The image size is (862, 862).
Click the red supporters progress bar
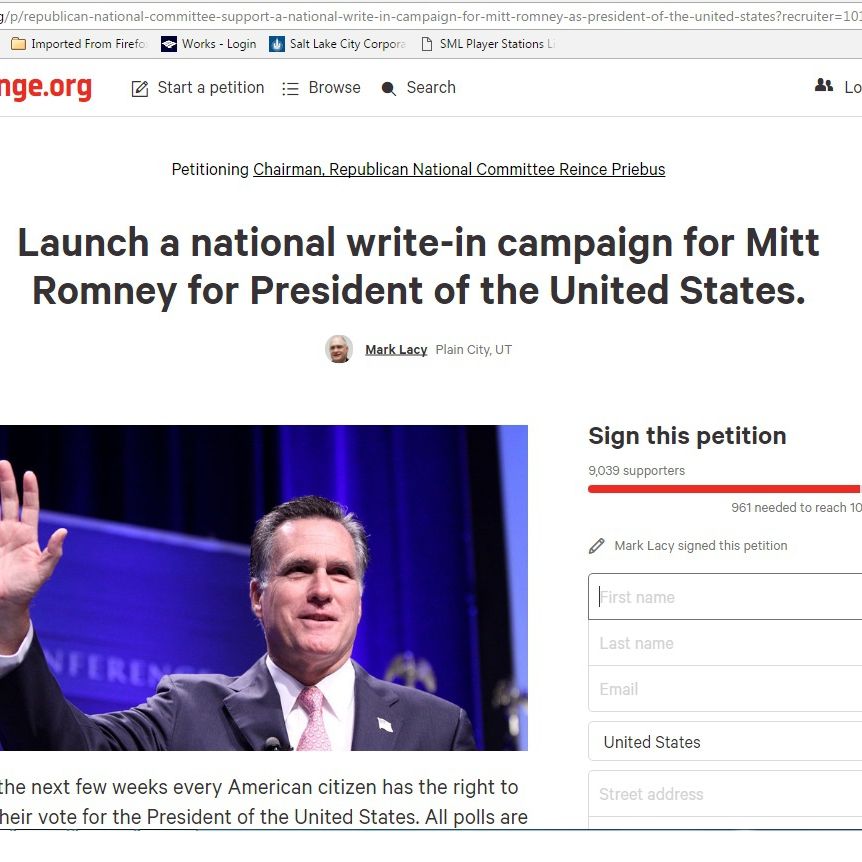tap(724, 489)
